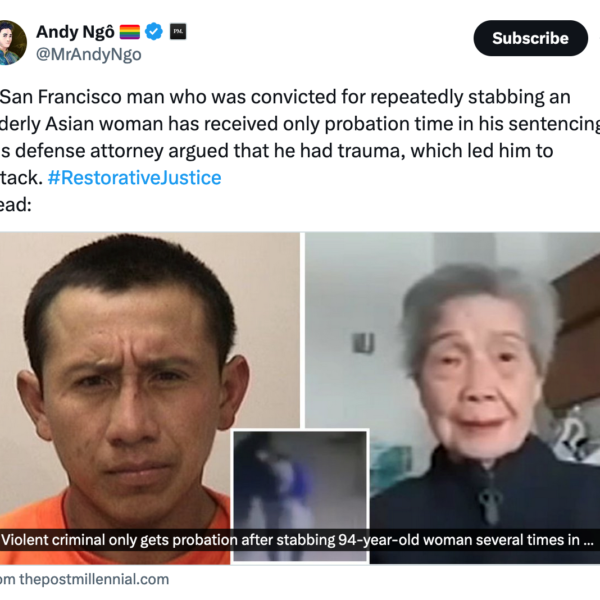Click the blue verified checkmark badge
The height and width of the screenshot is (600, 600).
click(154, 32)
